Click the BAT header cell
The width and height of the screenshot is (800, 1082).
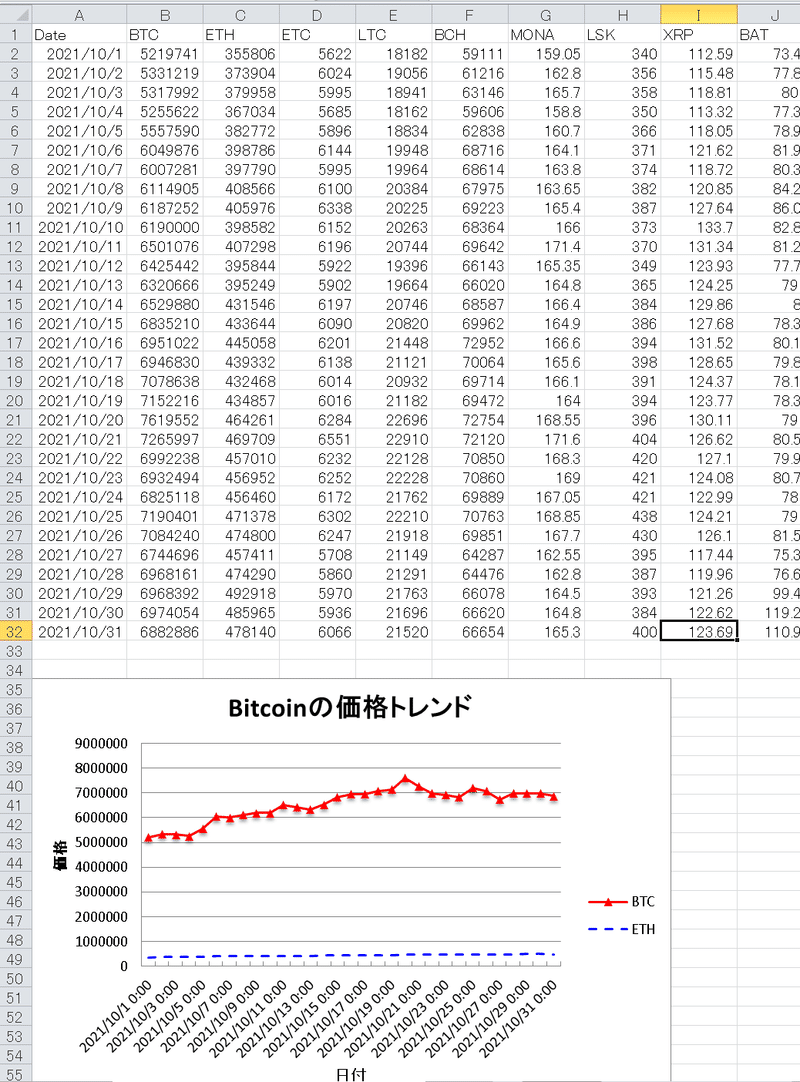769,35
